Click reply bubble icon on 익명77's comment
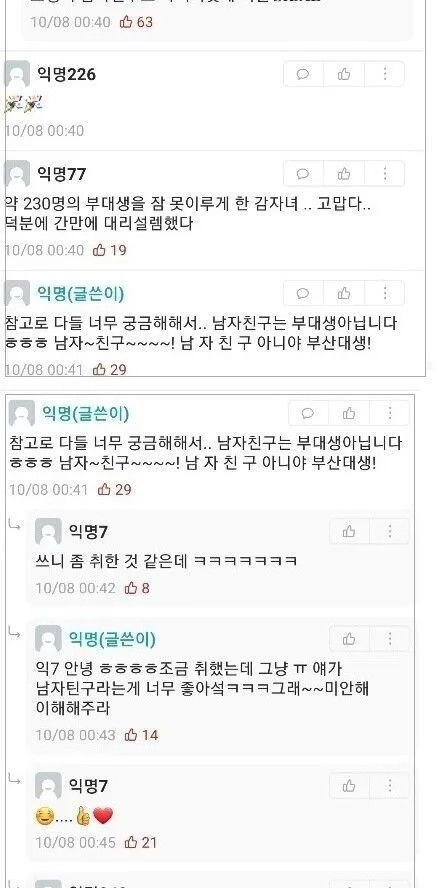The width and height of the screenshot is (444, 888). pyautogui.click(x=303, y=173)
